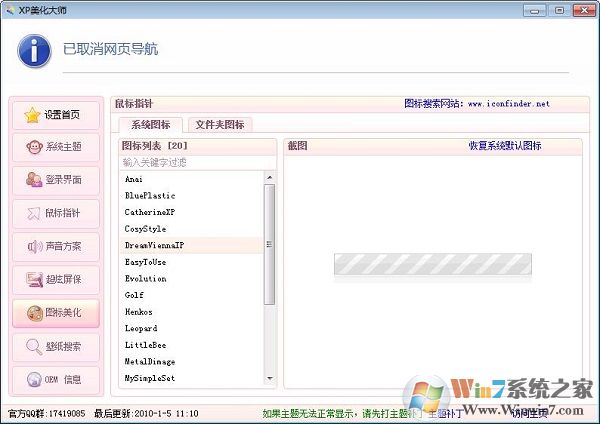600x424 pixels.
Task: Open the 壁纸搜索 magnifier icon
Action: [33, 347]
